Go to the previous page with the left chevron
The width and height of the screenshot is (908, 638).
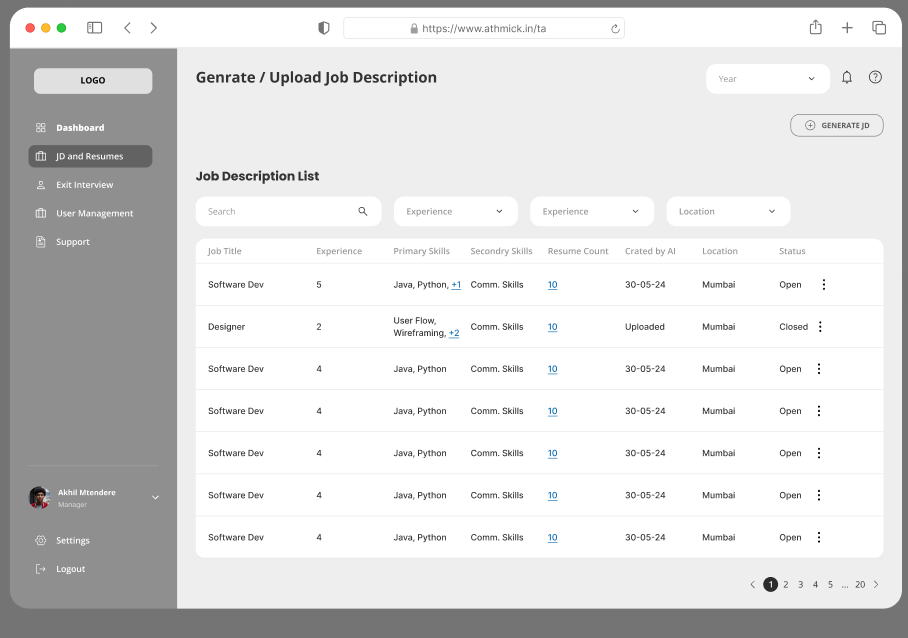(x=752, y=584)
